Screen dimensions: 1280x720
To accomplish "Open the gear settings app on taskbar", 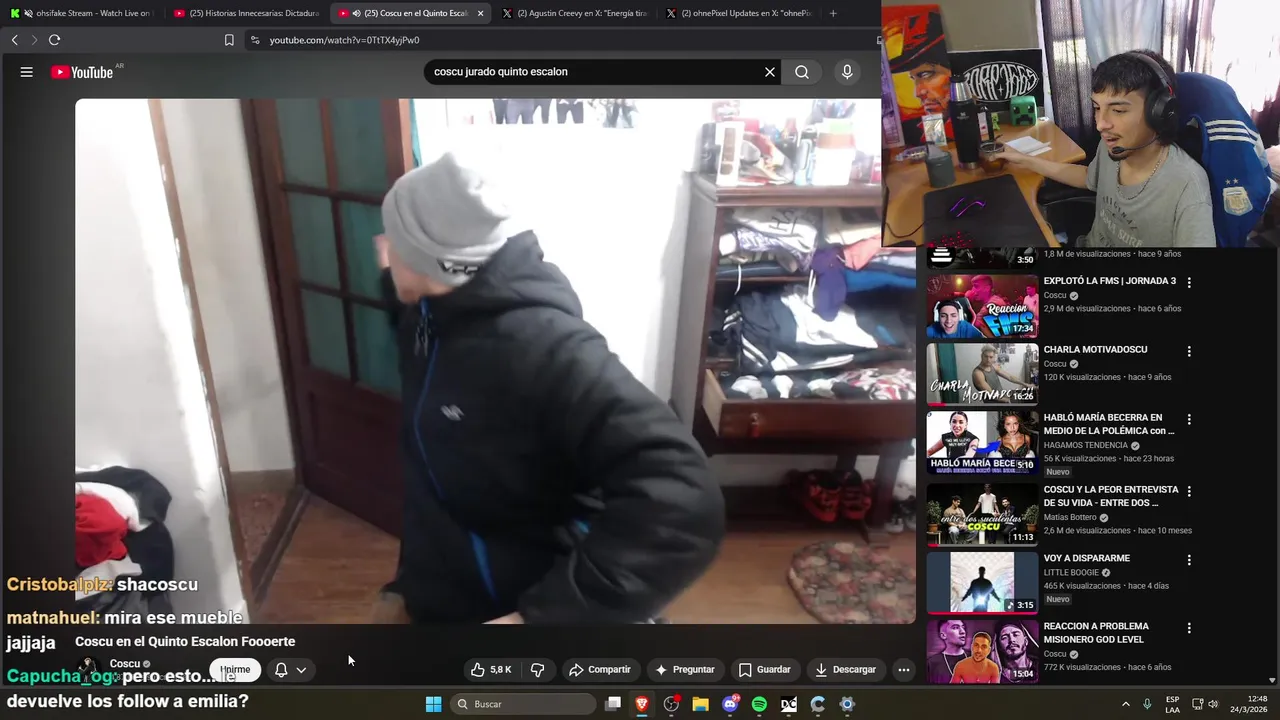I will click(x=847, y=704).
